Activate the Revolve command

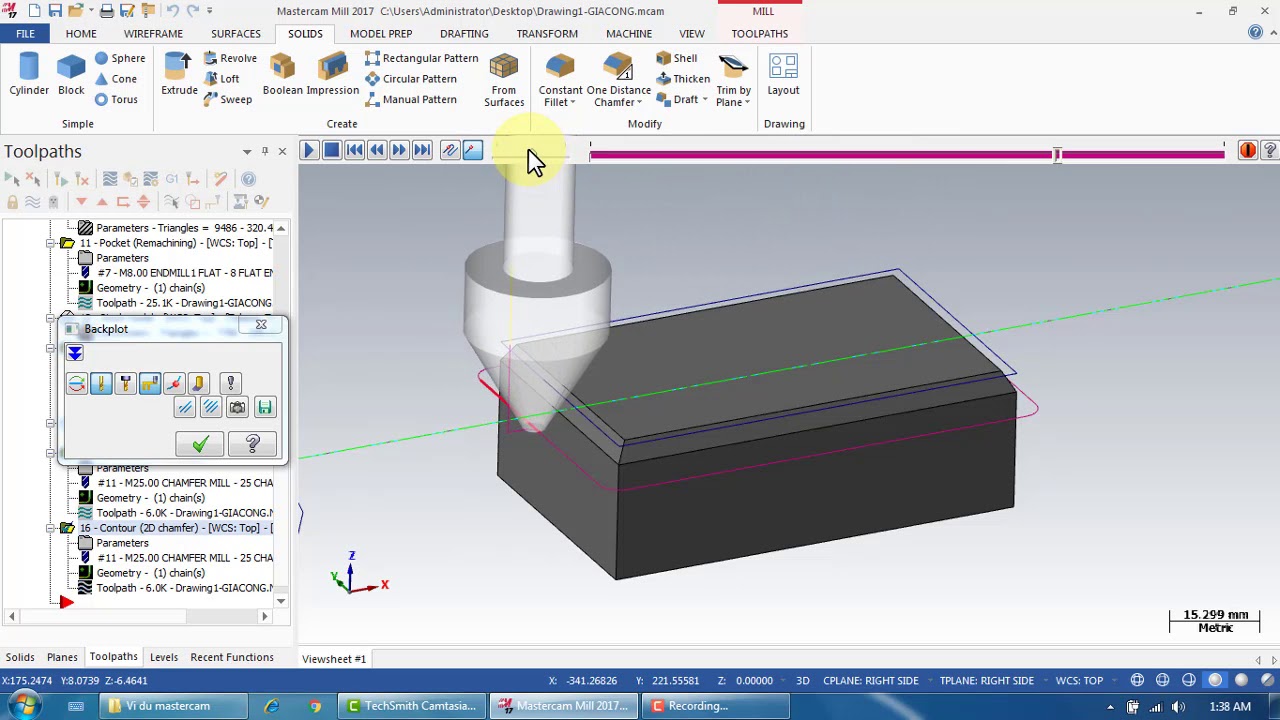click(x=229, y=58)
